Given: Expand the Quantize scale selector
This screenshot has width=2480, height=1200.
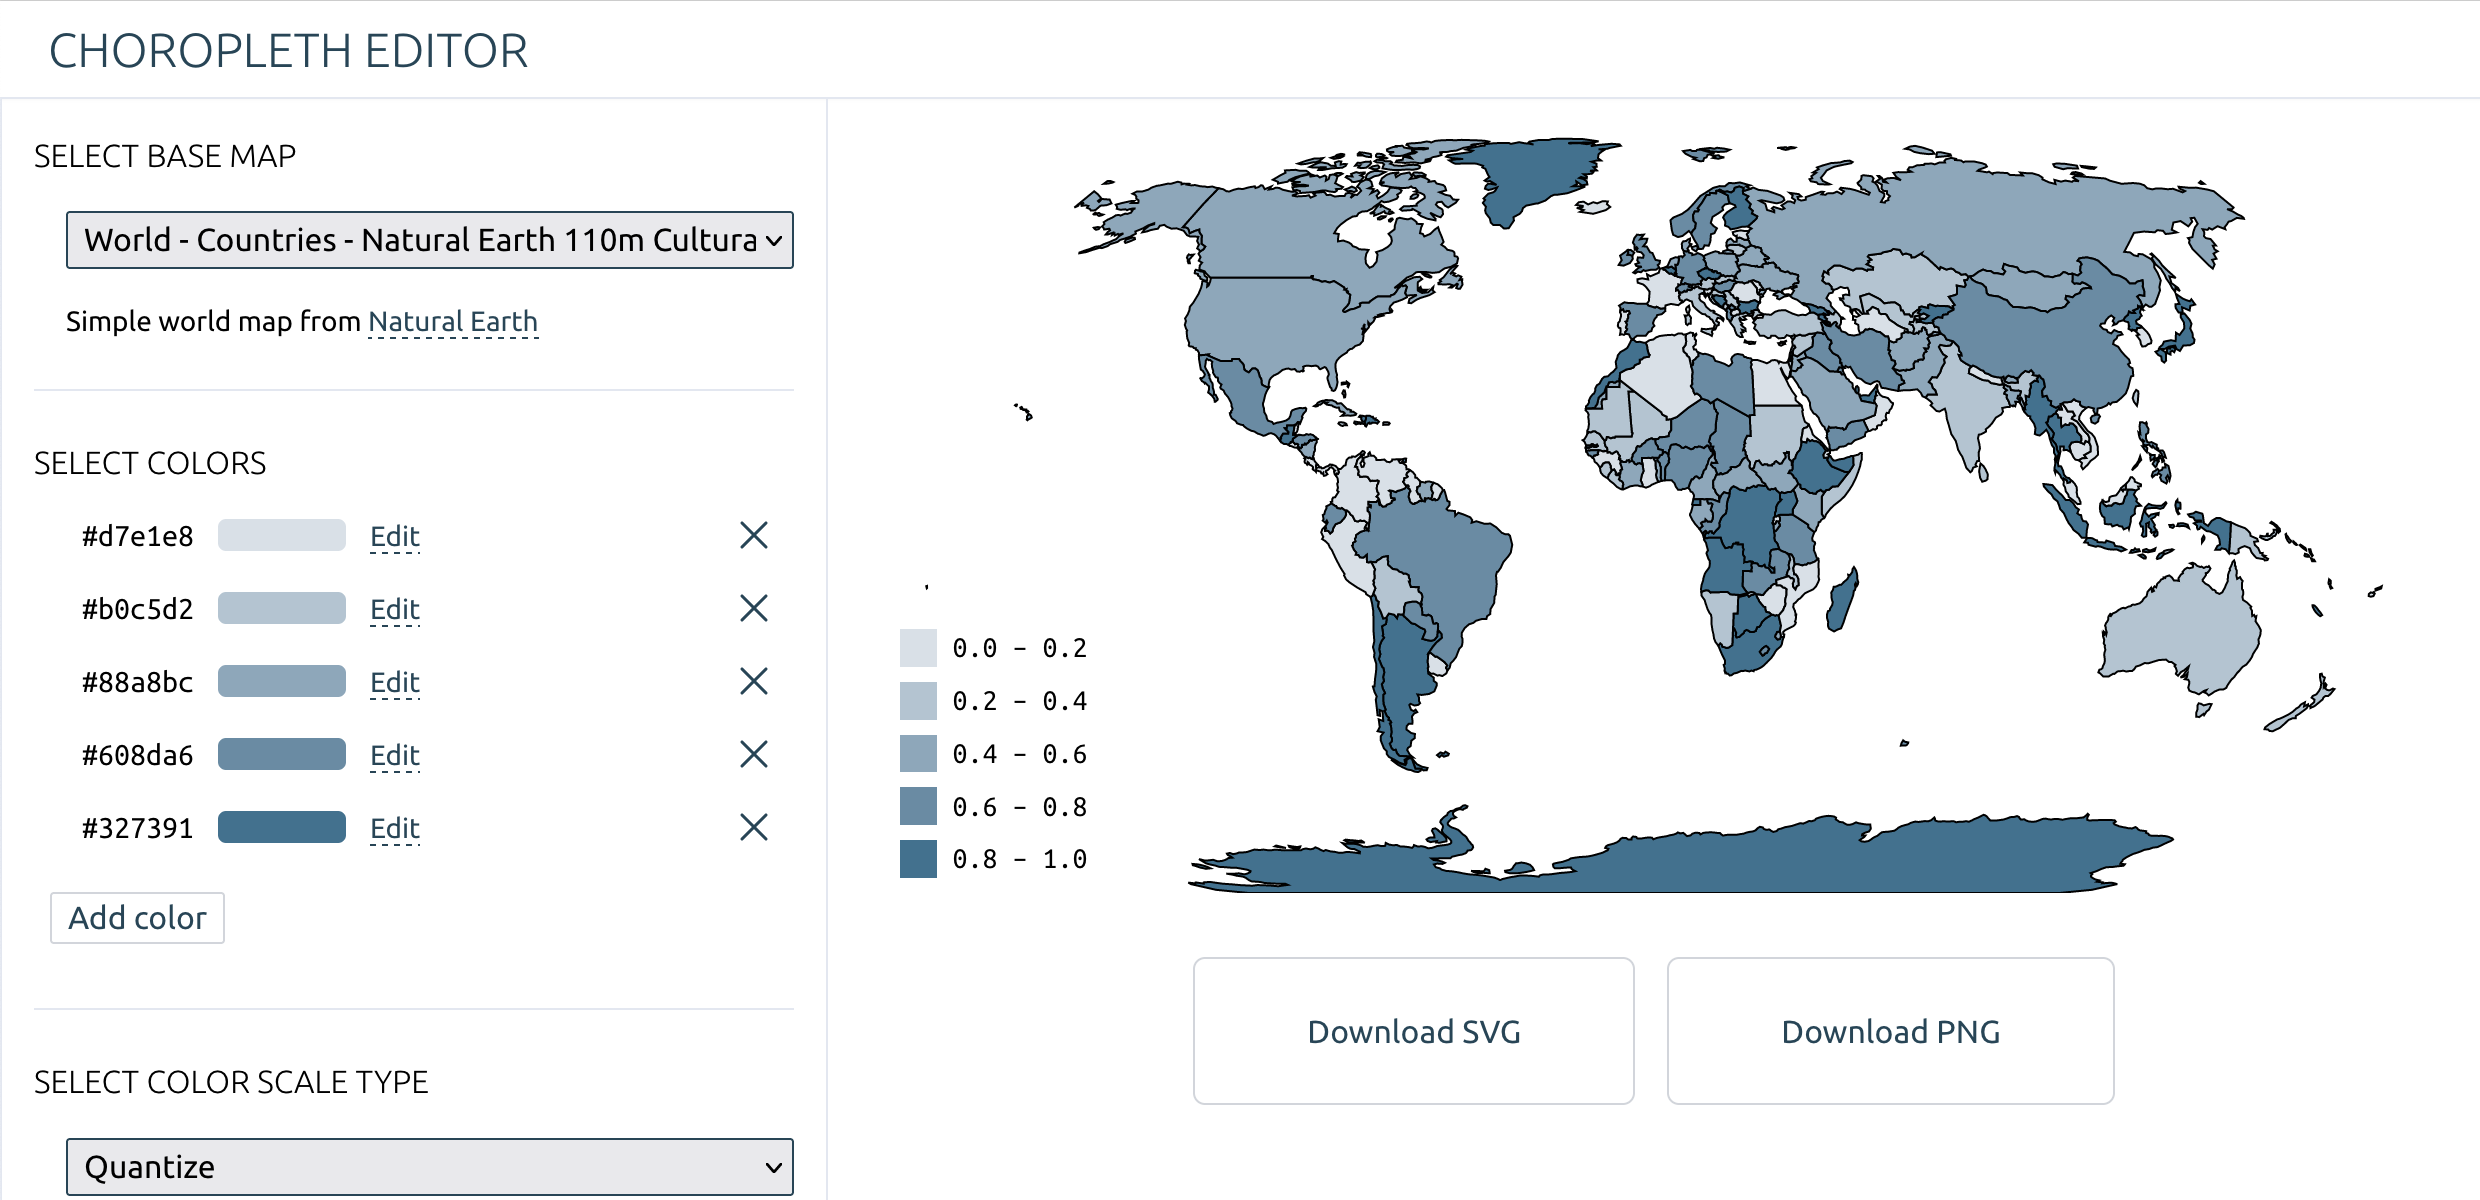Looking at the screenshot, I should (x=429, y=1166).
